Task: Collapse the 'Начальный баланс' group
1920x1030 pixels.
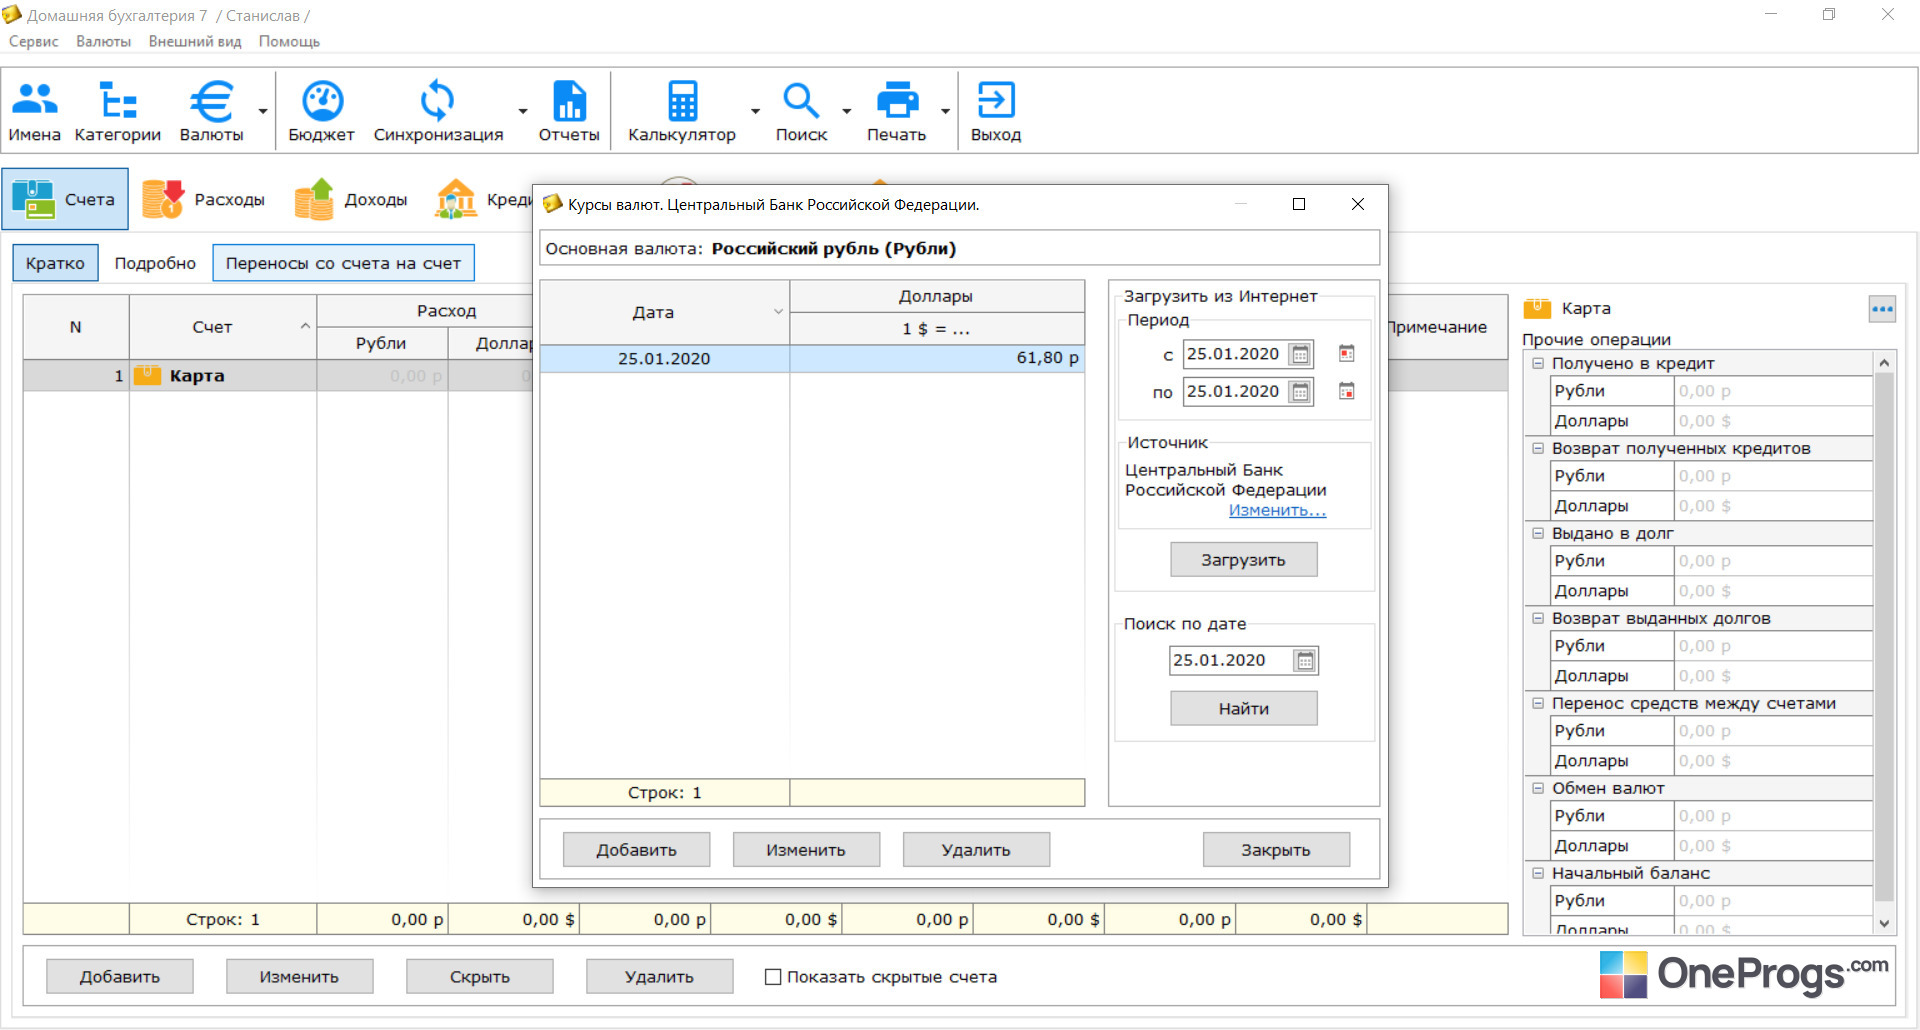Action: click(1538, 873)
